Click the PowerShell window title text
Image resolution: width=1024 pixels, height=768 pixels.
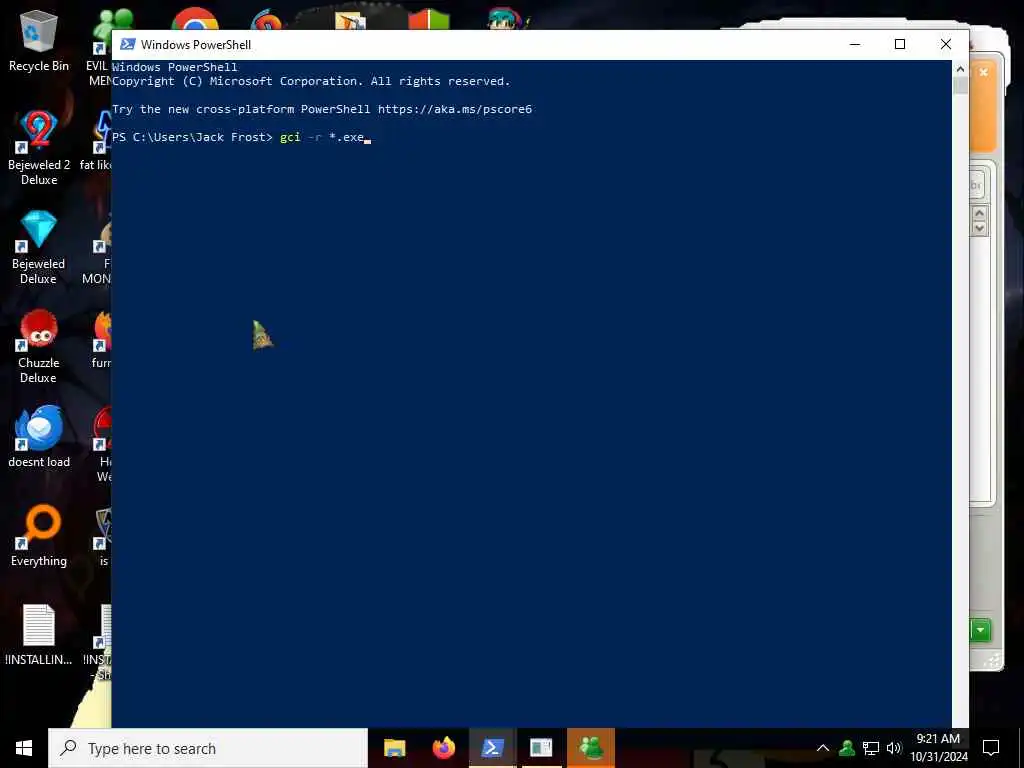tap(196, 44)
